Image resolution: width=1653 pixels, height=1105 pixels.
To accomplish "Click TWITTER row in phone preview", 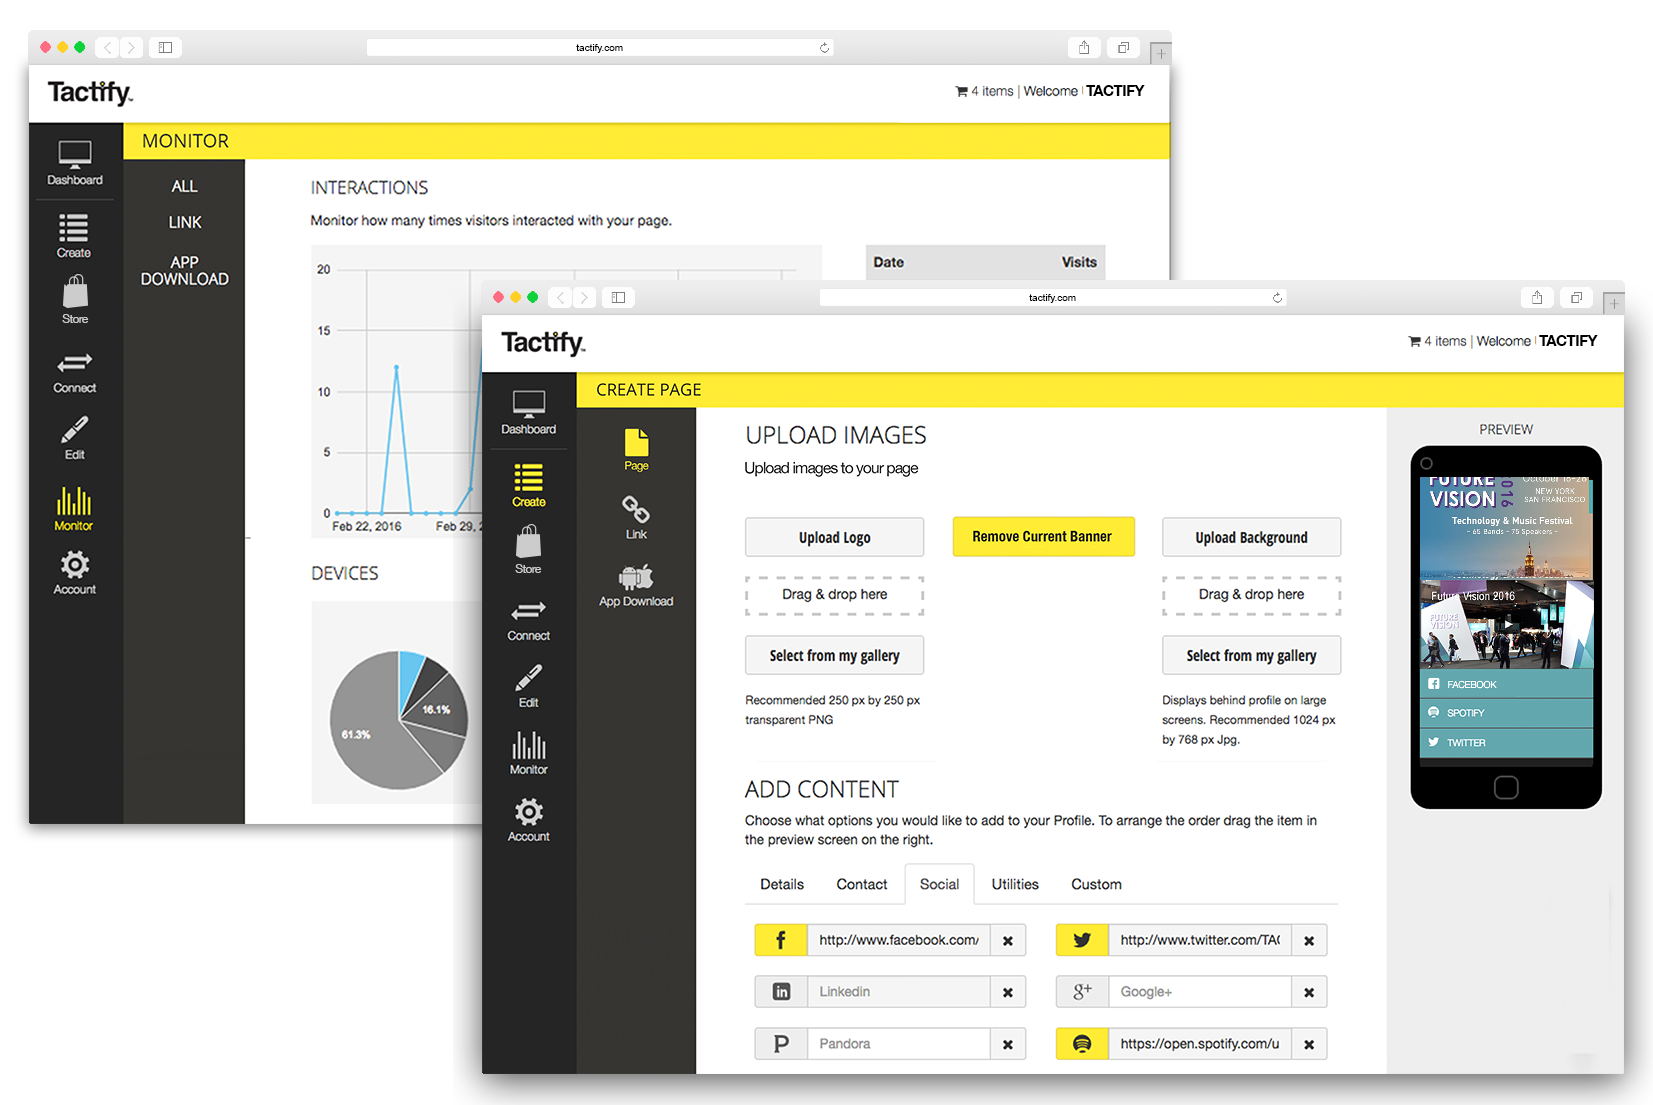I will (x=1506, y=742).
